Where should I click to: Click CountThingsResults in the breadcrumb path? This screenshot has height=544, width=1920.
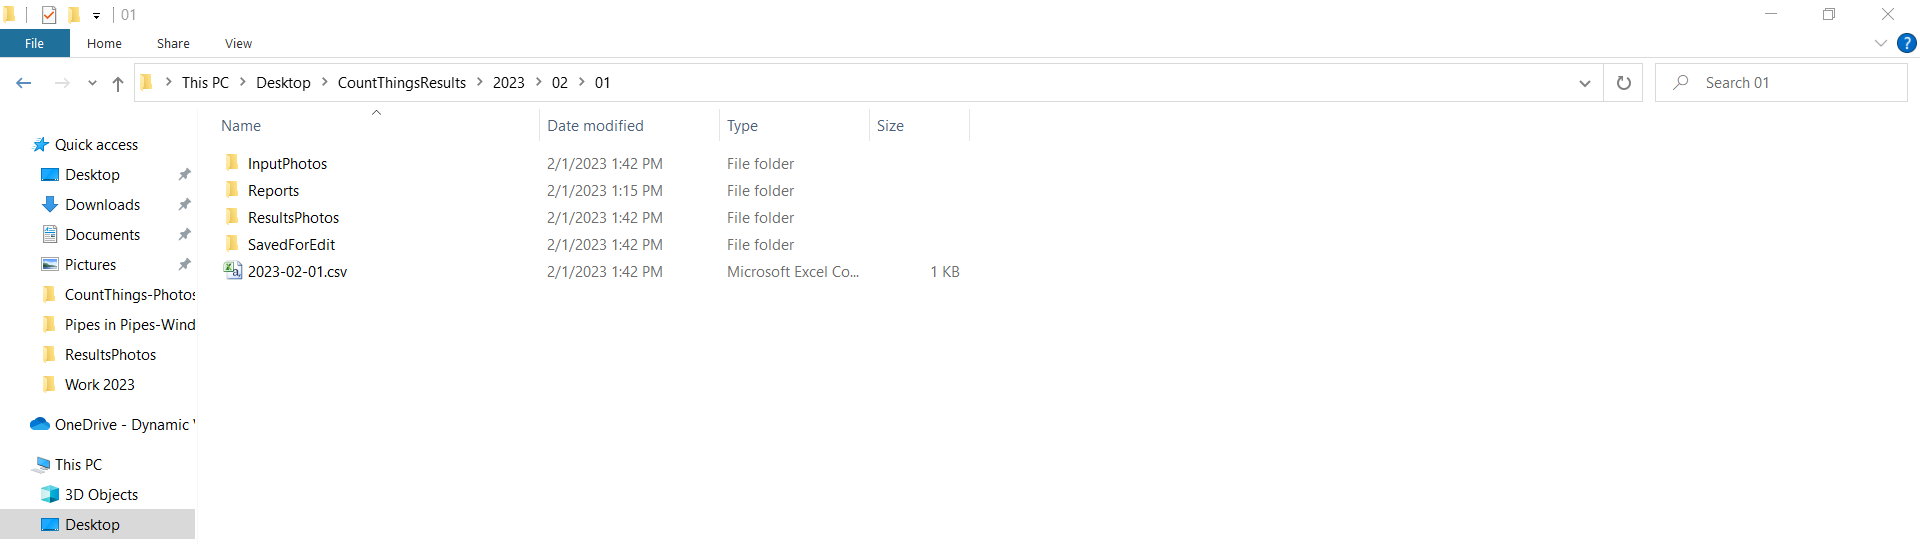[x=401, y=83]
